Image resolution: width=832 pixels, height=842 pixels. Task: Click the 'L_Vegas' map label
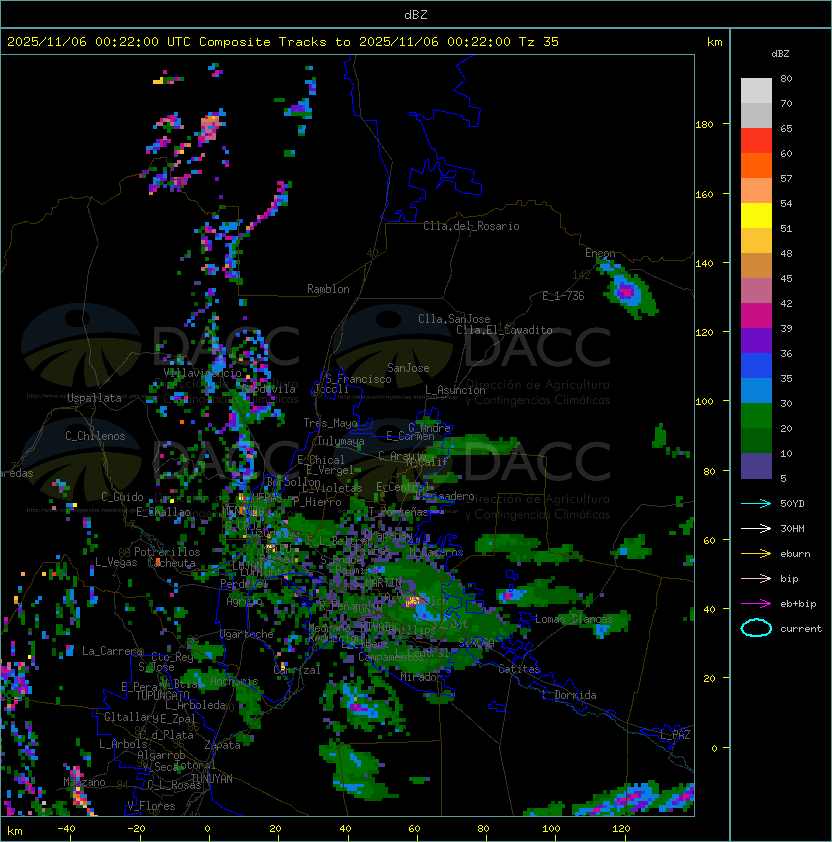pyautogui.click(x=116, y=562)
